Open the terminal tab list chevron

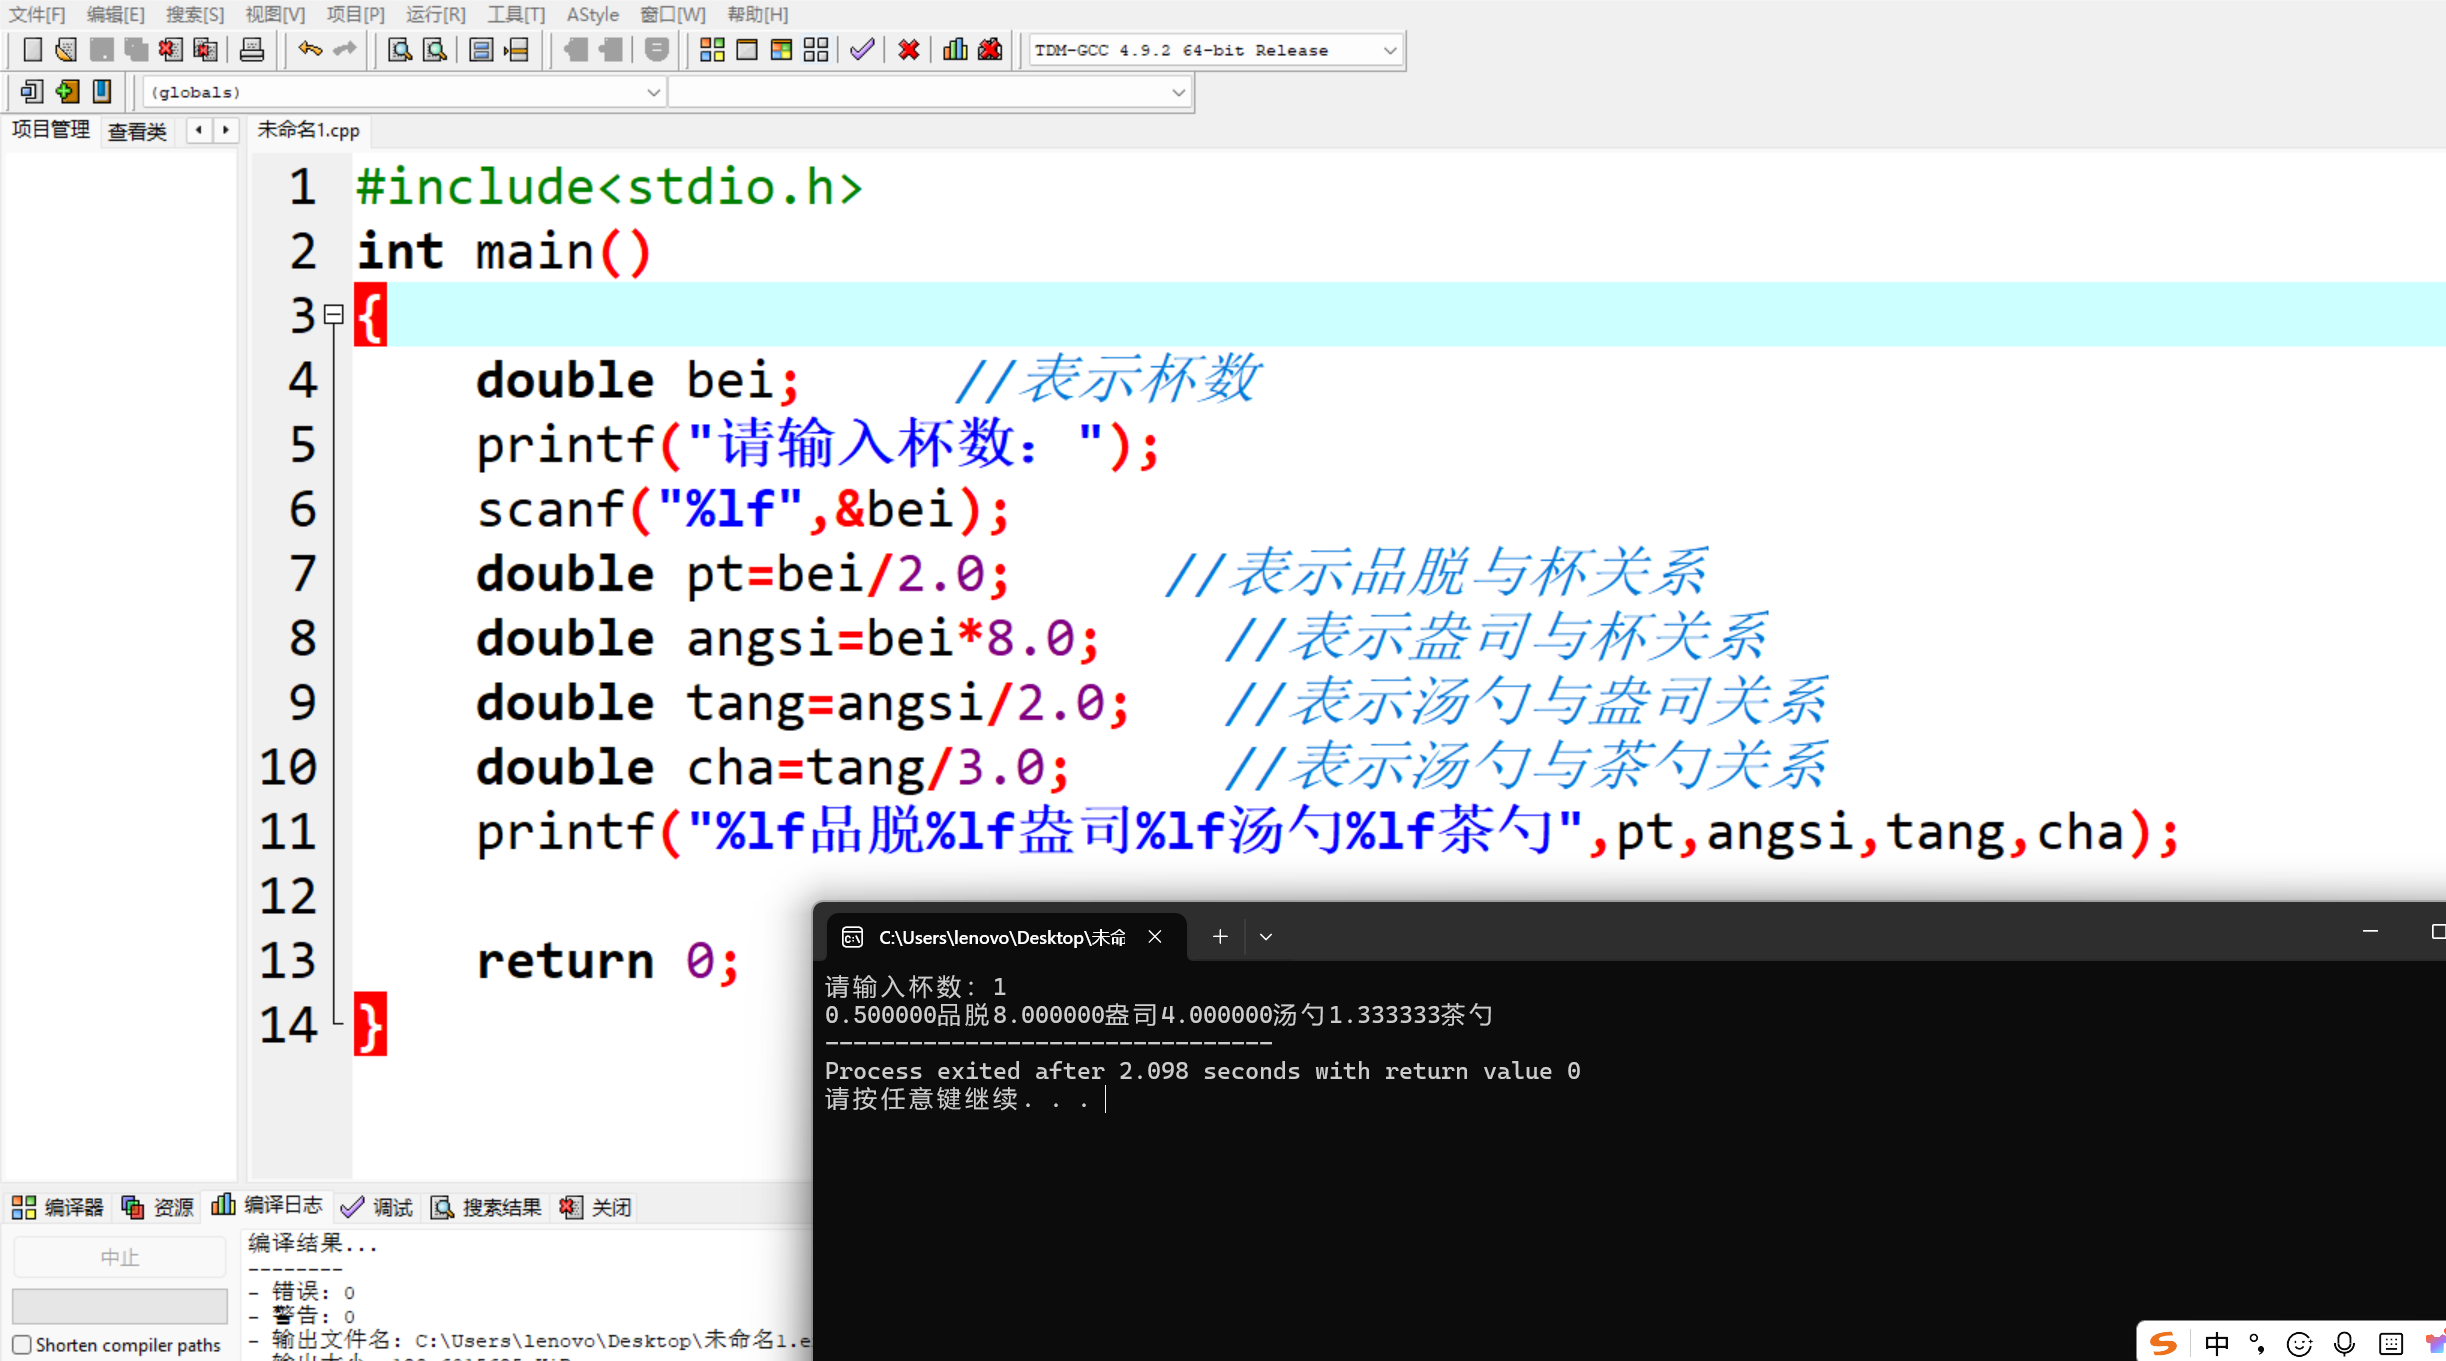[x=1265, y=937]
